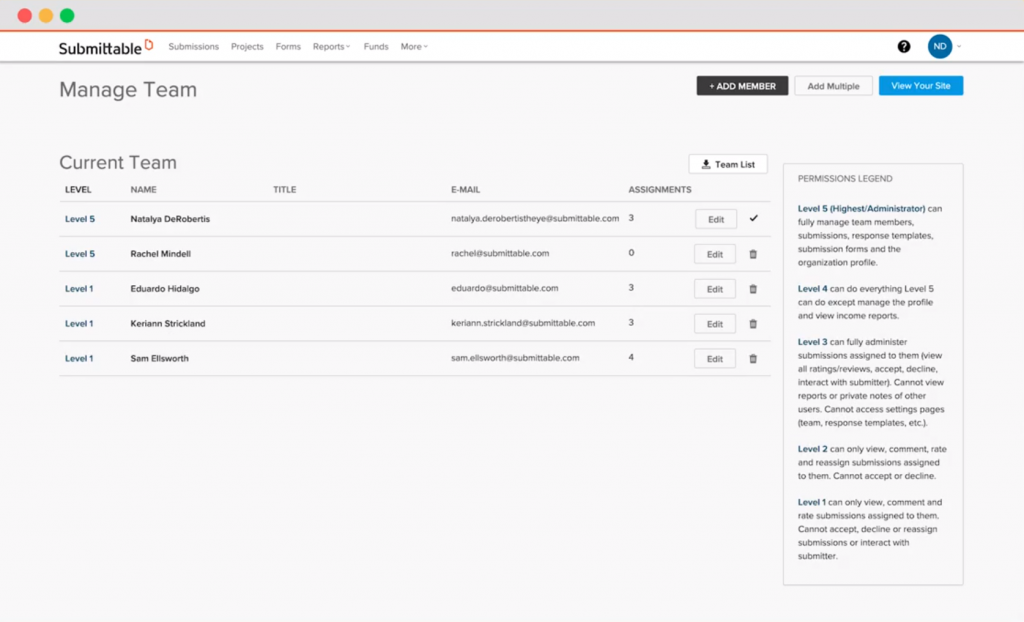
Task: Edit Keriann Strickland's team entry
Action: (x=716, y=323)
